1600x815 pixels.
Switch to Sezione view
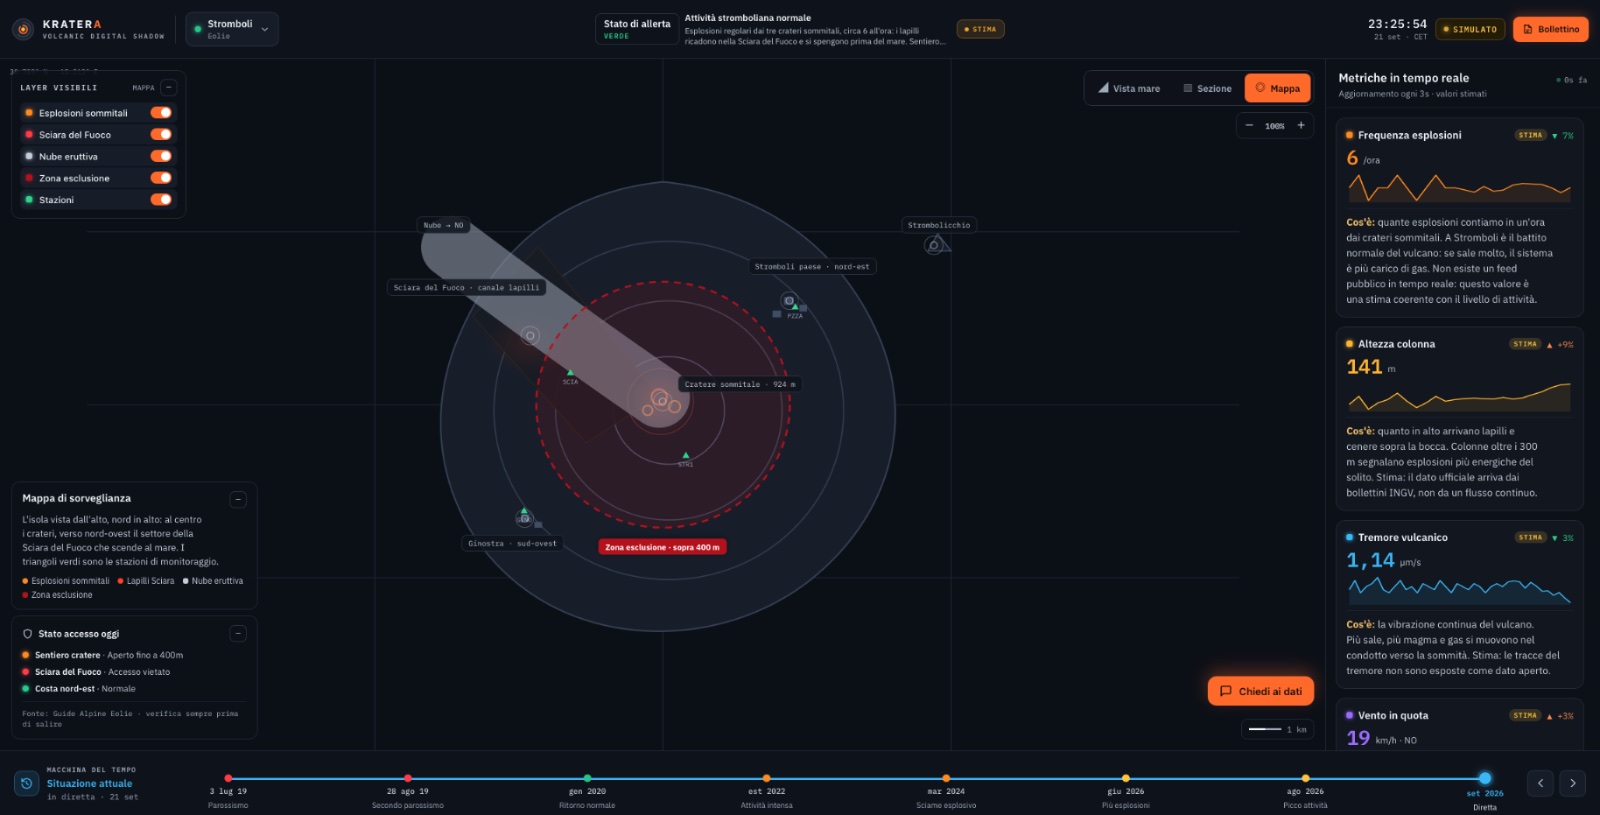(1207, 88)
